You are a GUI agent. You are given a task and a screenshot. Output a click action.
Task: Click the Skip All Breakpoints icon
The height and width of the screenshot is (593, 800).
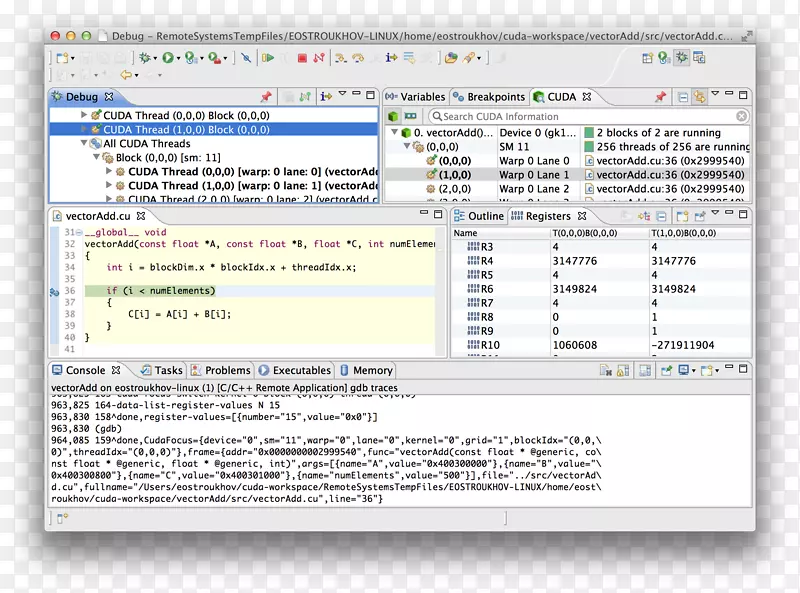tap(246, 58)
